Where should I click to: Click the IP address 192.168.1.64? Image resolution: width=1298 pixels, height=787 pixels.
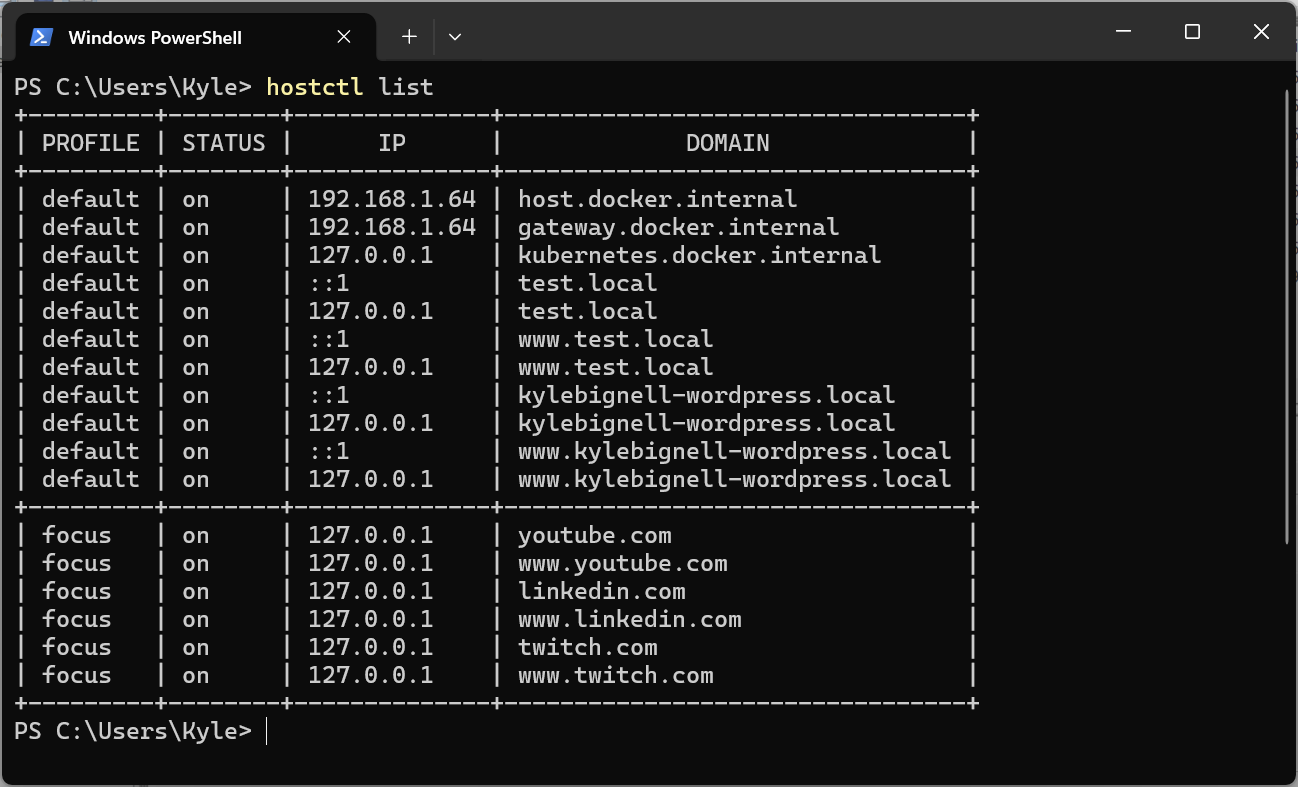392,199
